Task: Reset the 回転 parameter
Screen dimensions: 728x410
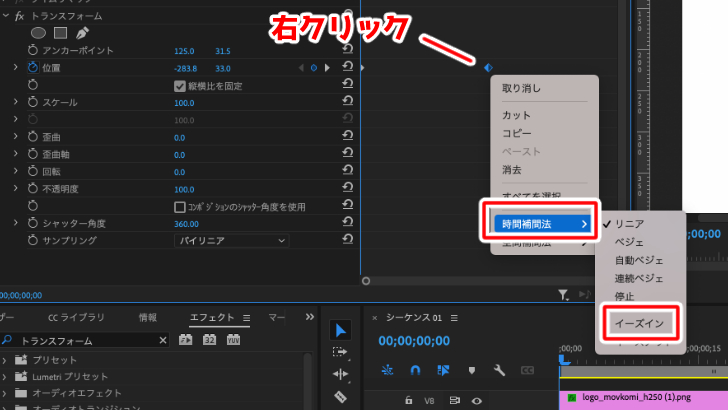Action: pyautogui.click(x=347, y=170)
